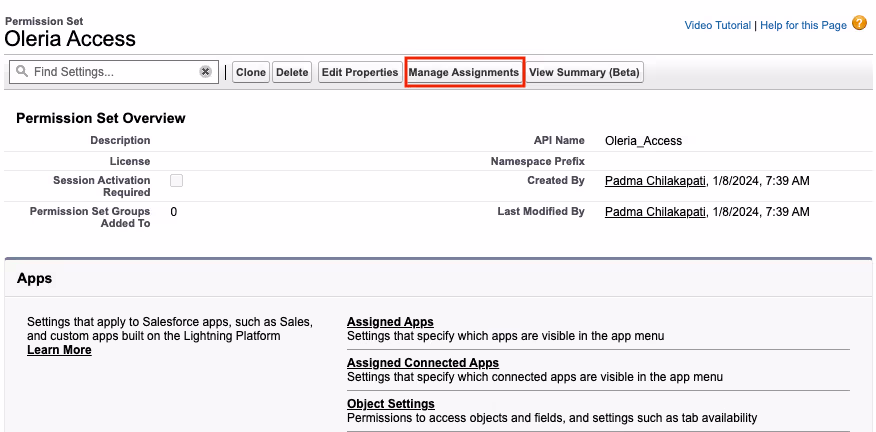The image size is (876, 432).
Task: Select the API Name value Oleria_Access
Action: coord(644,141)
